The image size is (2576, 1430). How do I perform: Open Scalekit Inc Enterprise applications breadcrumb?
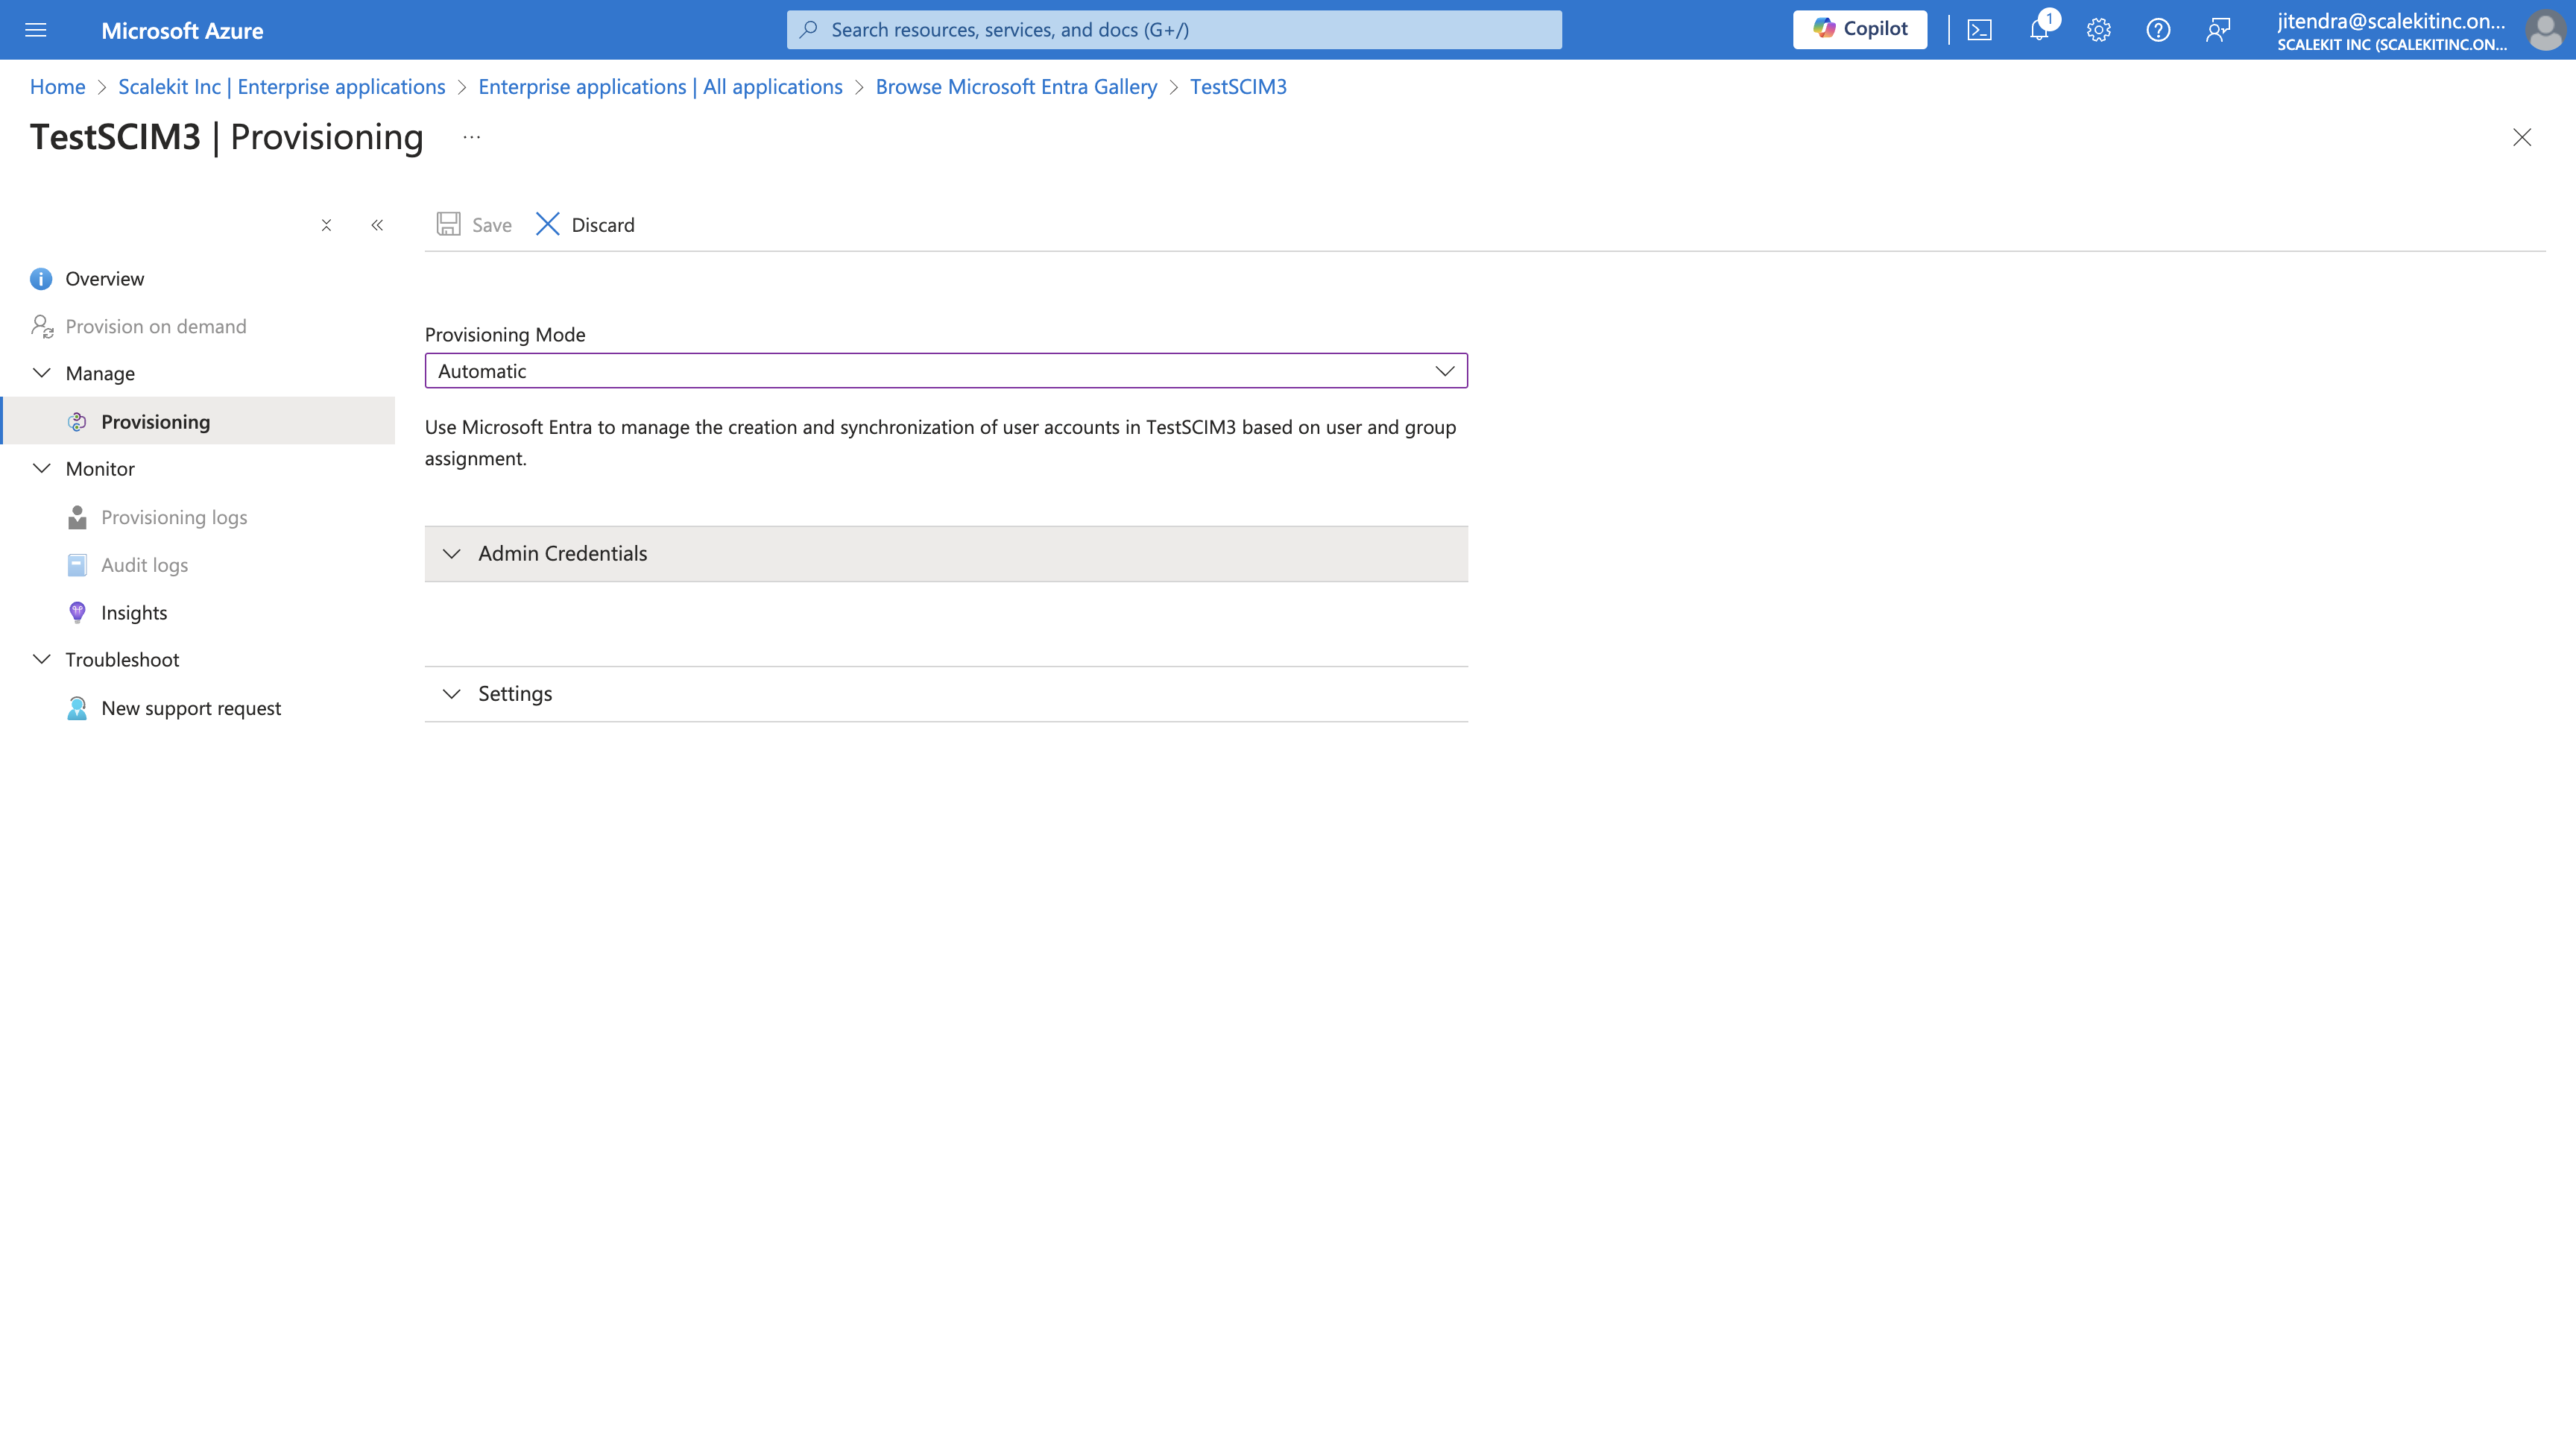click(x=282, y=87)
